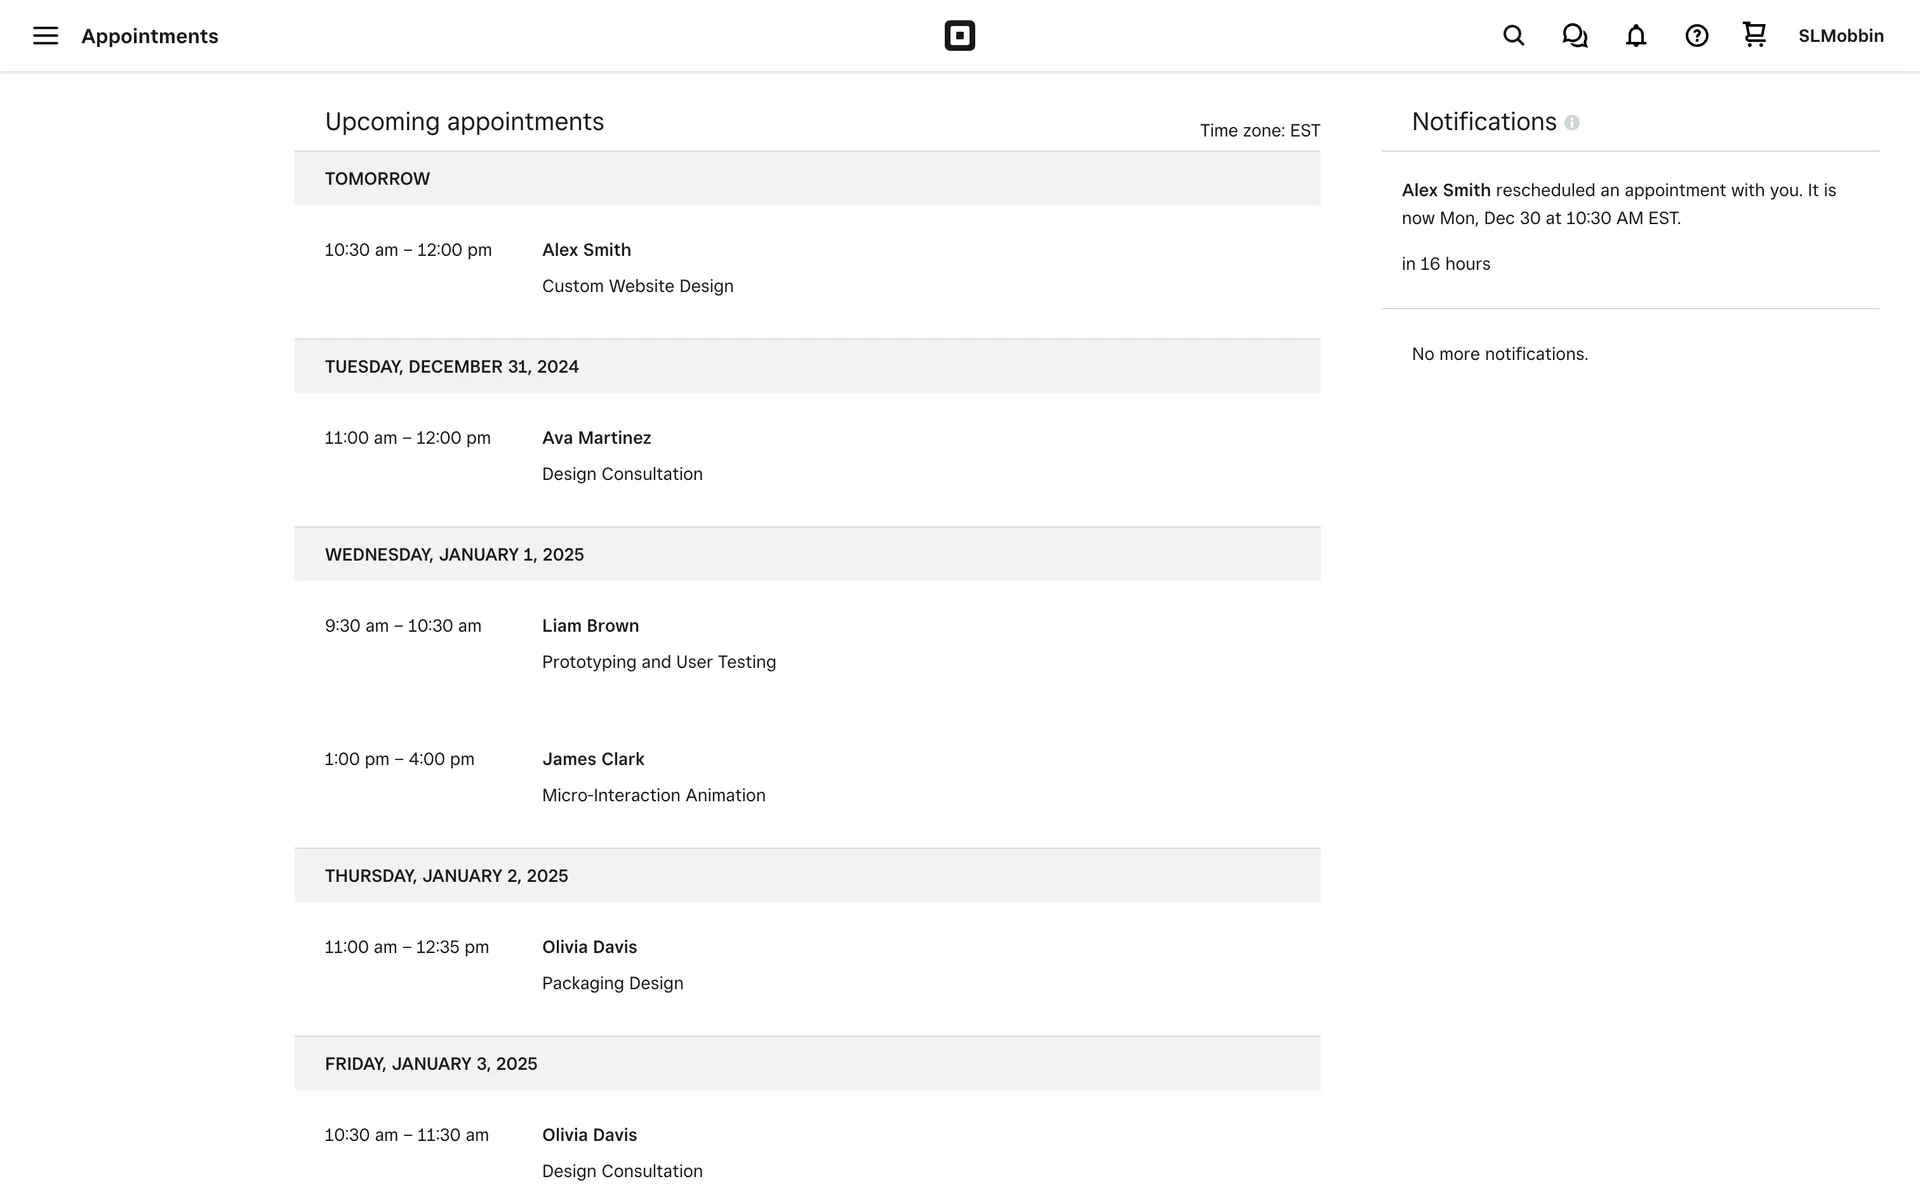The height and width of the screenshot is (1200, 1920).
Task: Open the hamburger navigation menu
Action: tap(45, 36)
